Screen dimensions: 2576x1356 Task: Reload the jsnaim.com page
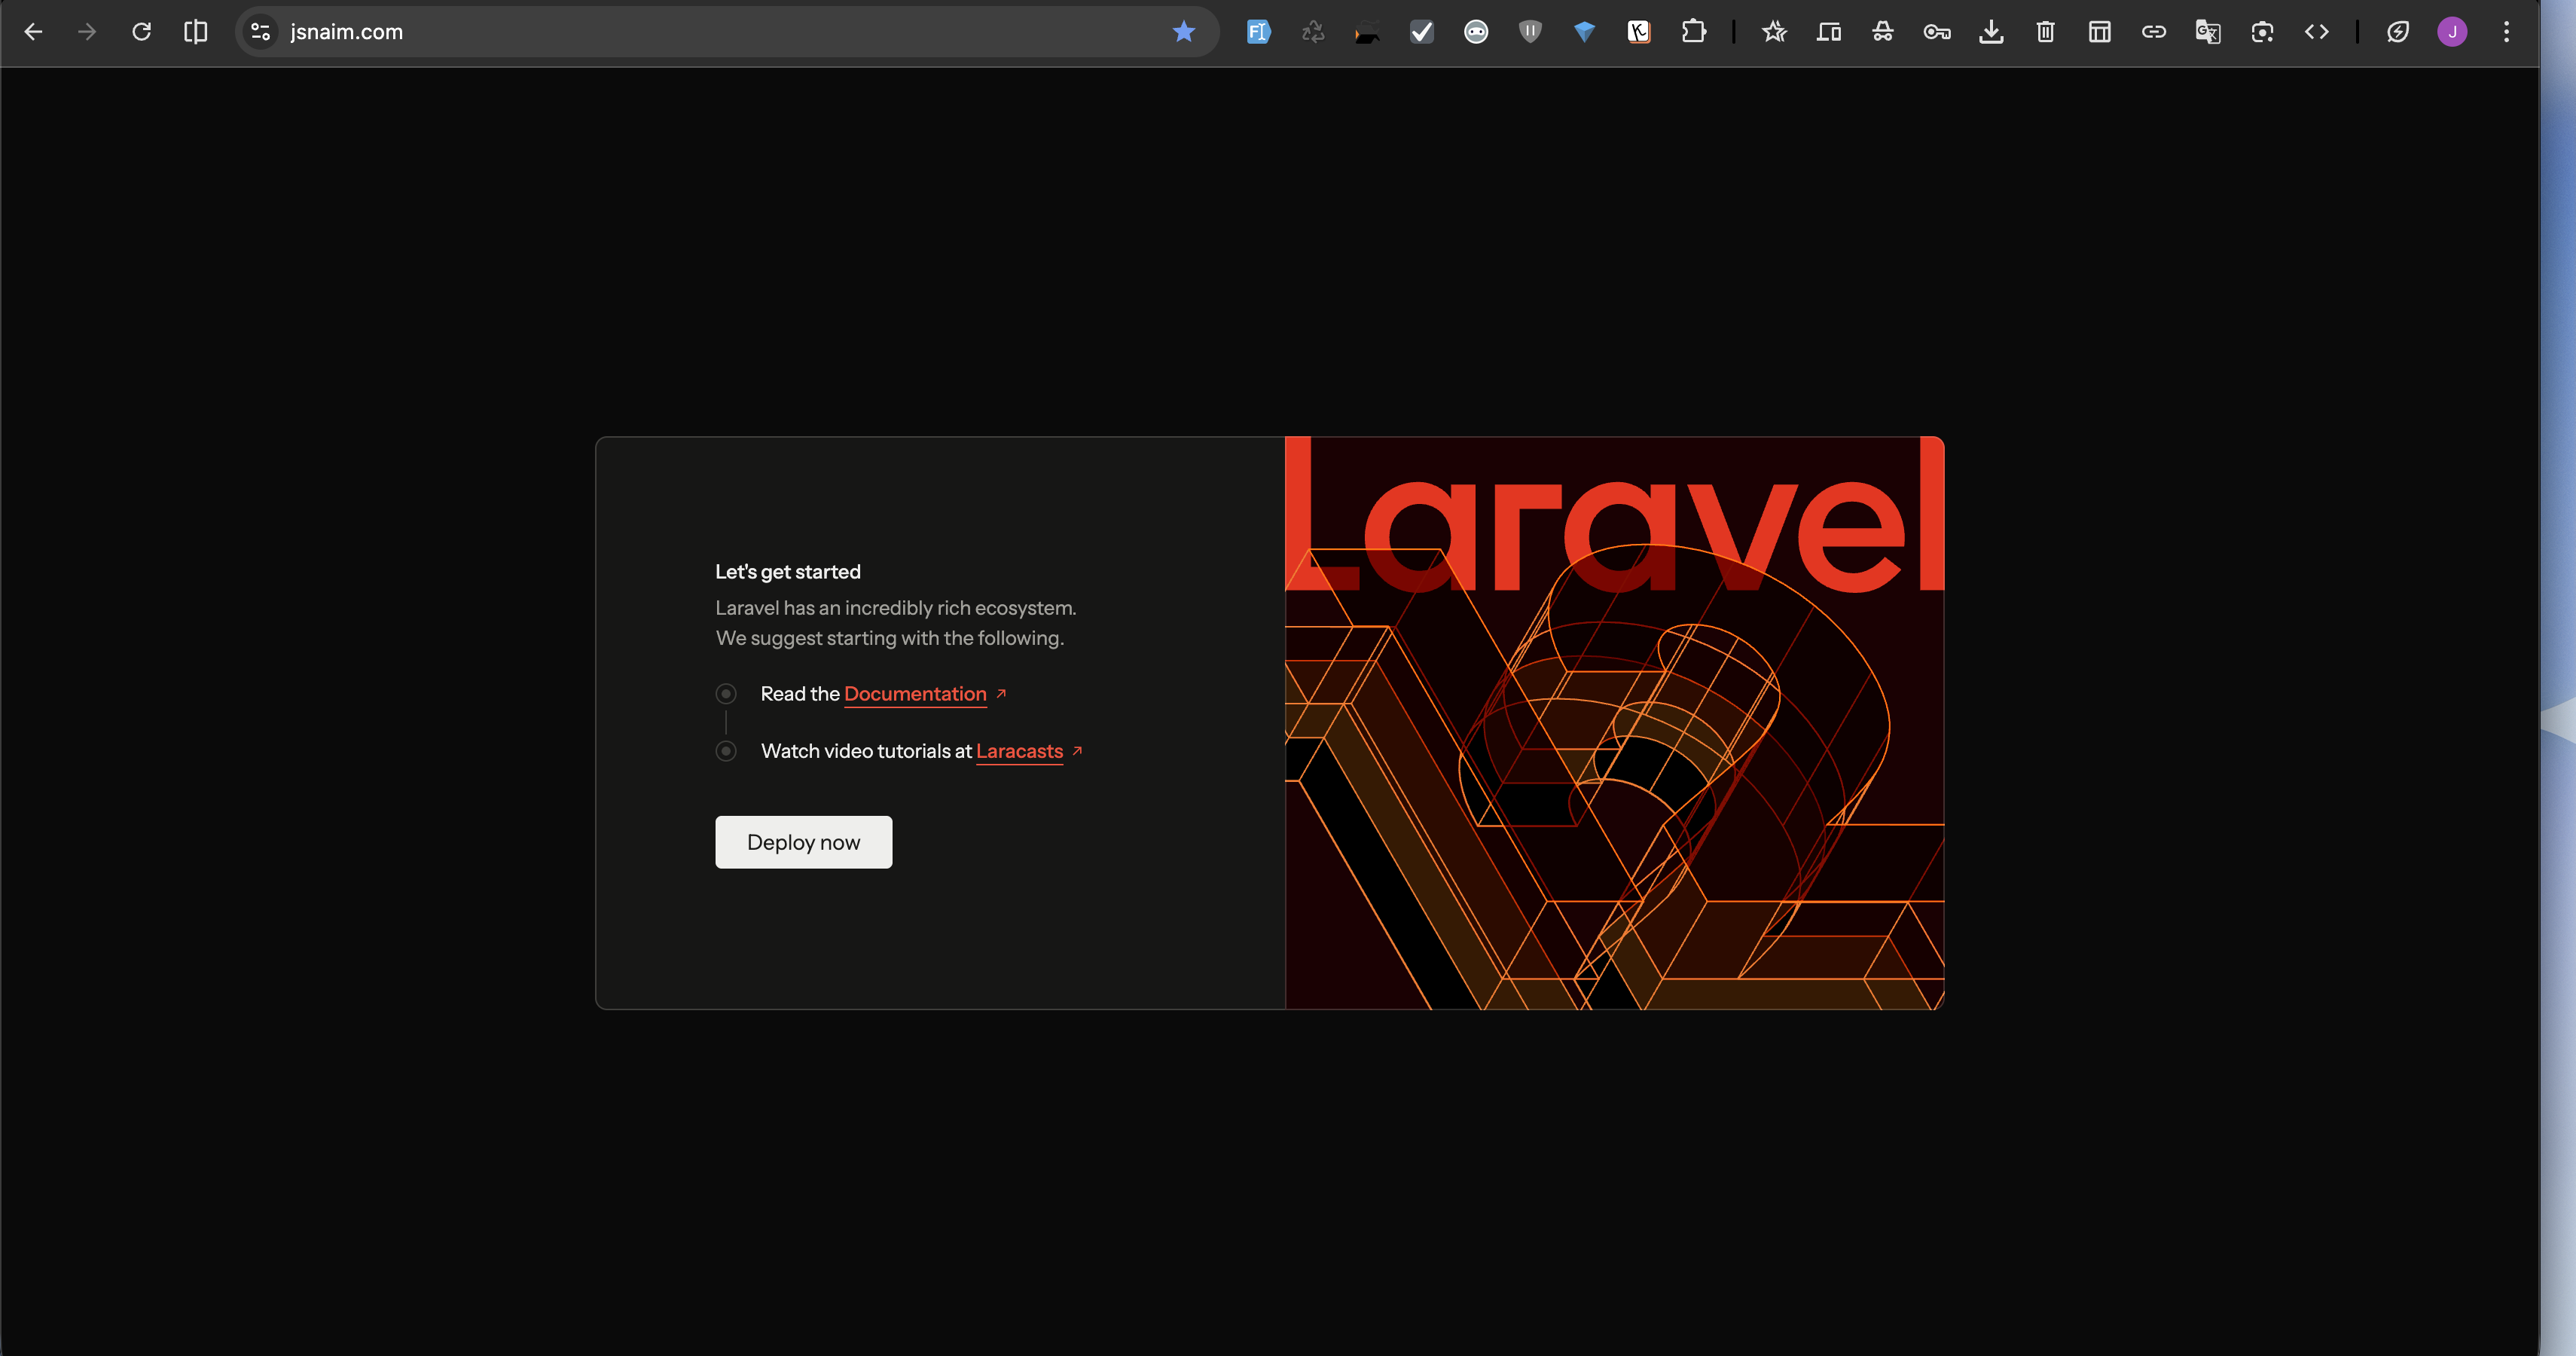click(141, 32)
